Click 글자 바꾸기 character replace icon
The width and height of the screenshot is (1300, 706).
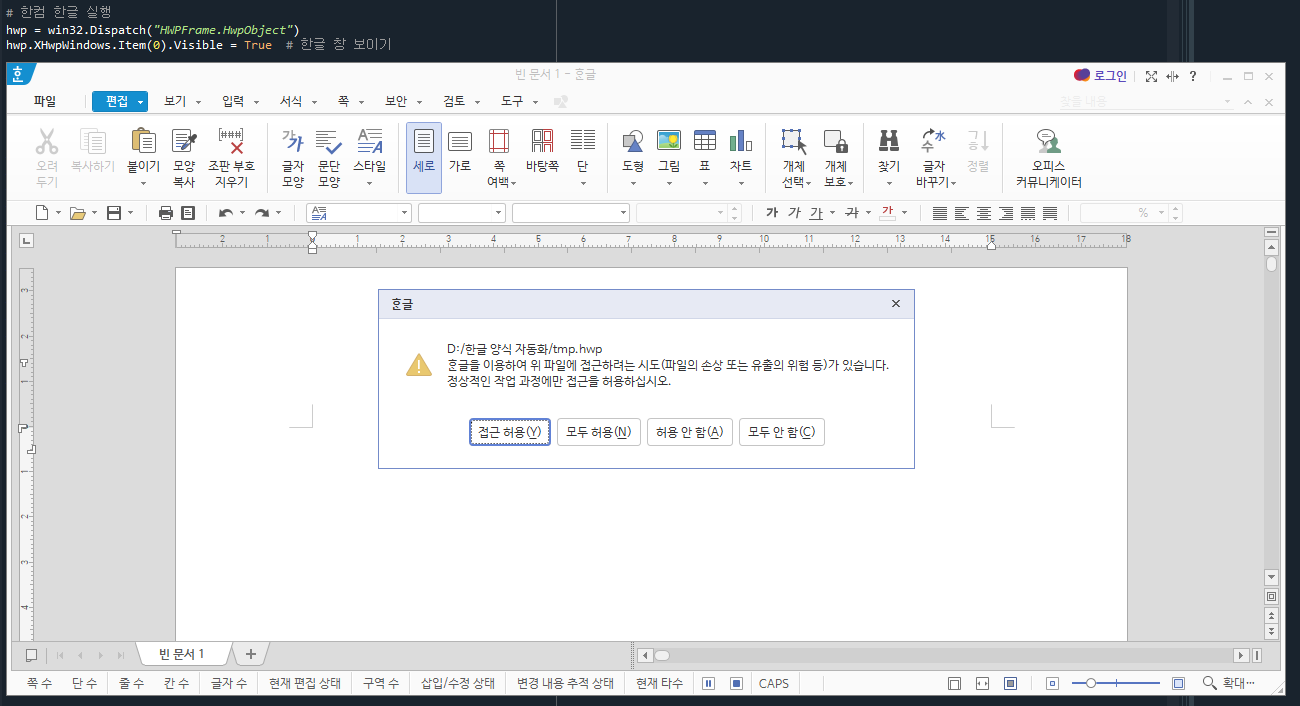point(933,141)
